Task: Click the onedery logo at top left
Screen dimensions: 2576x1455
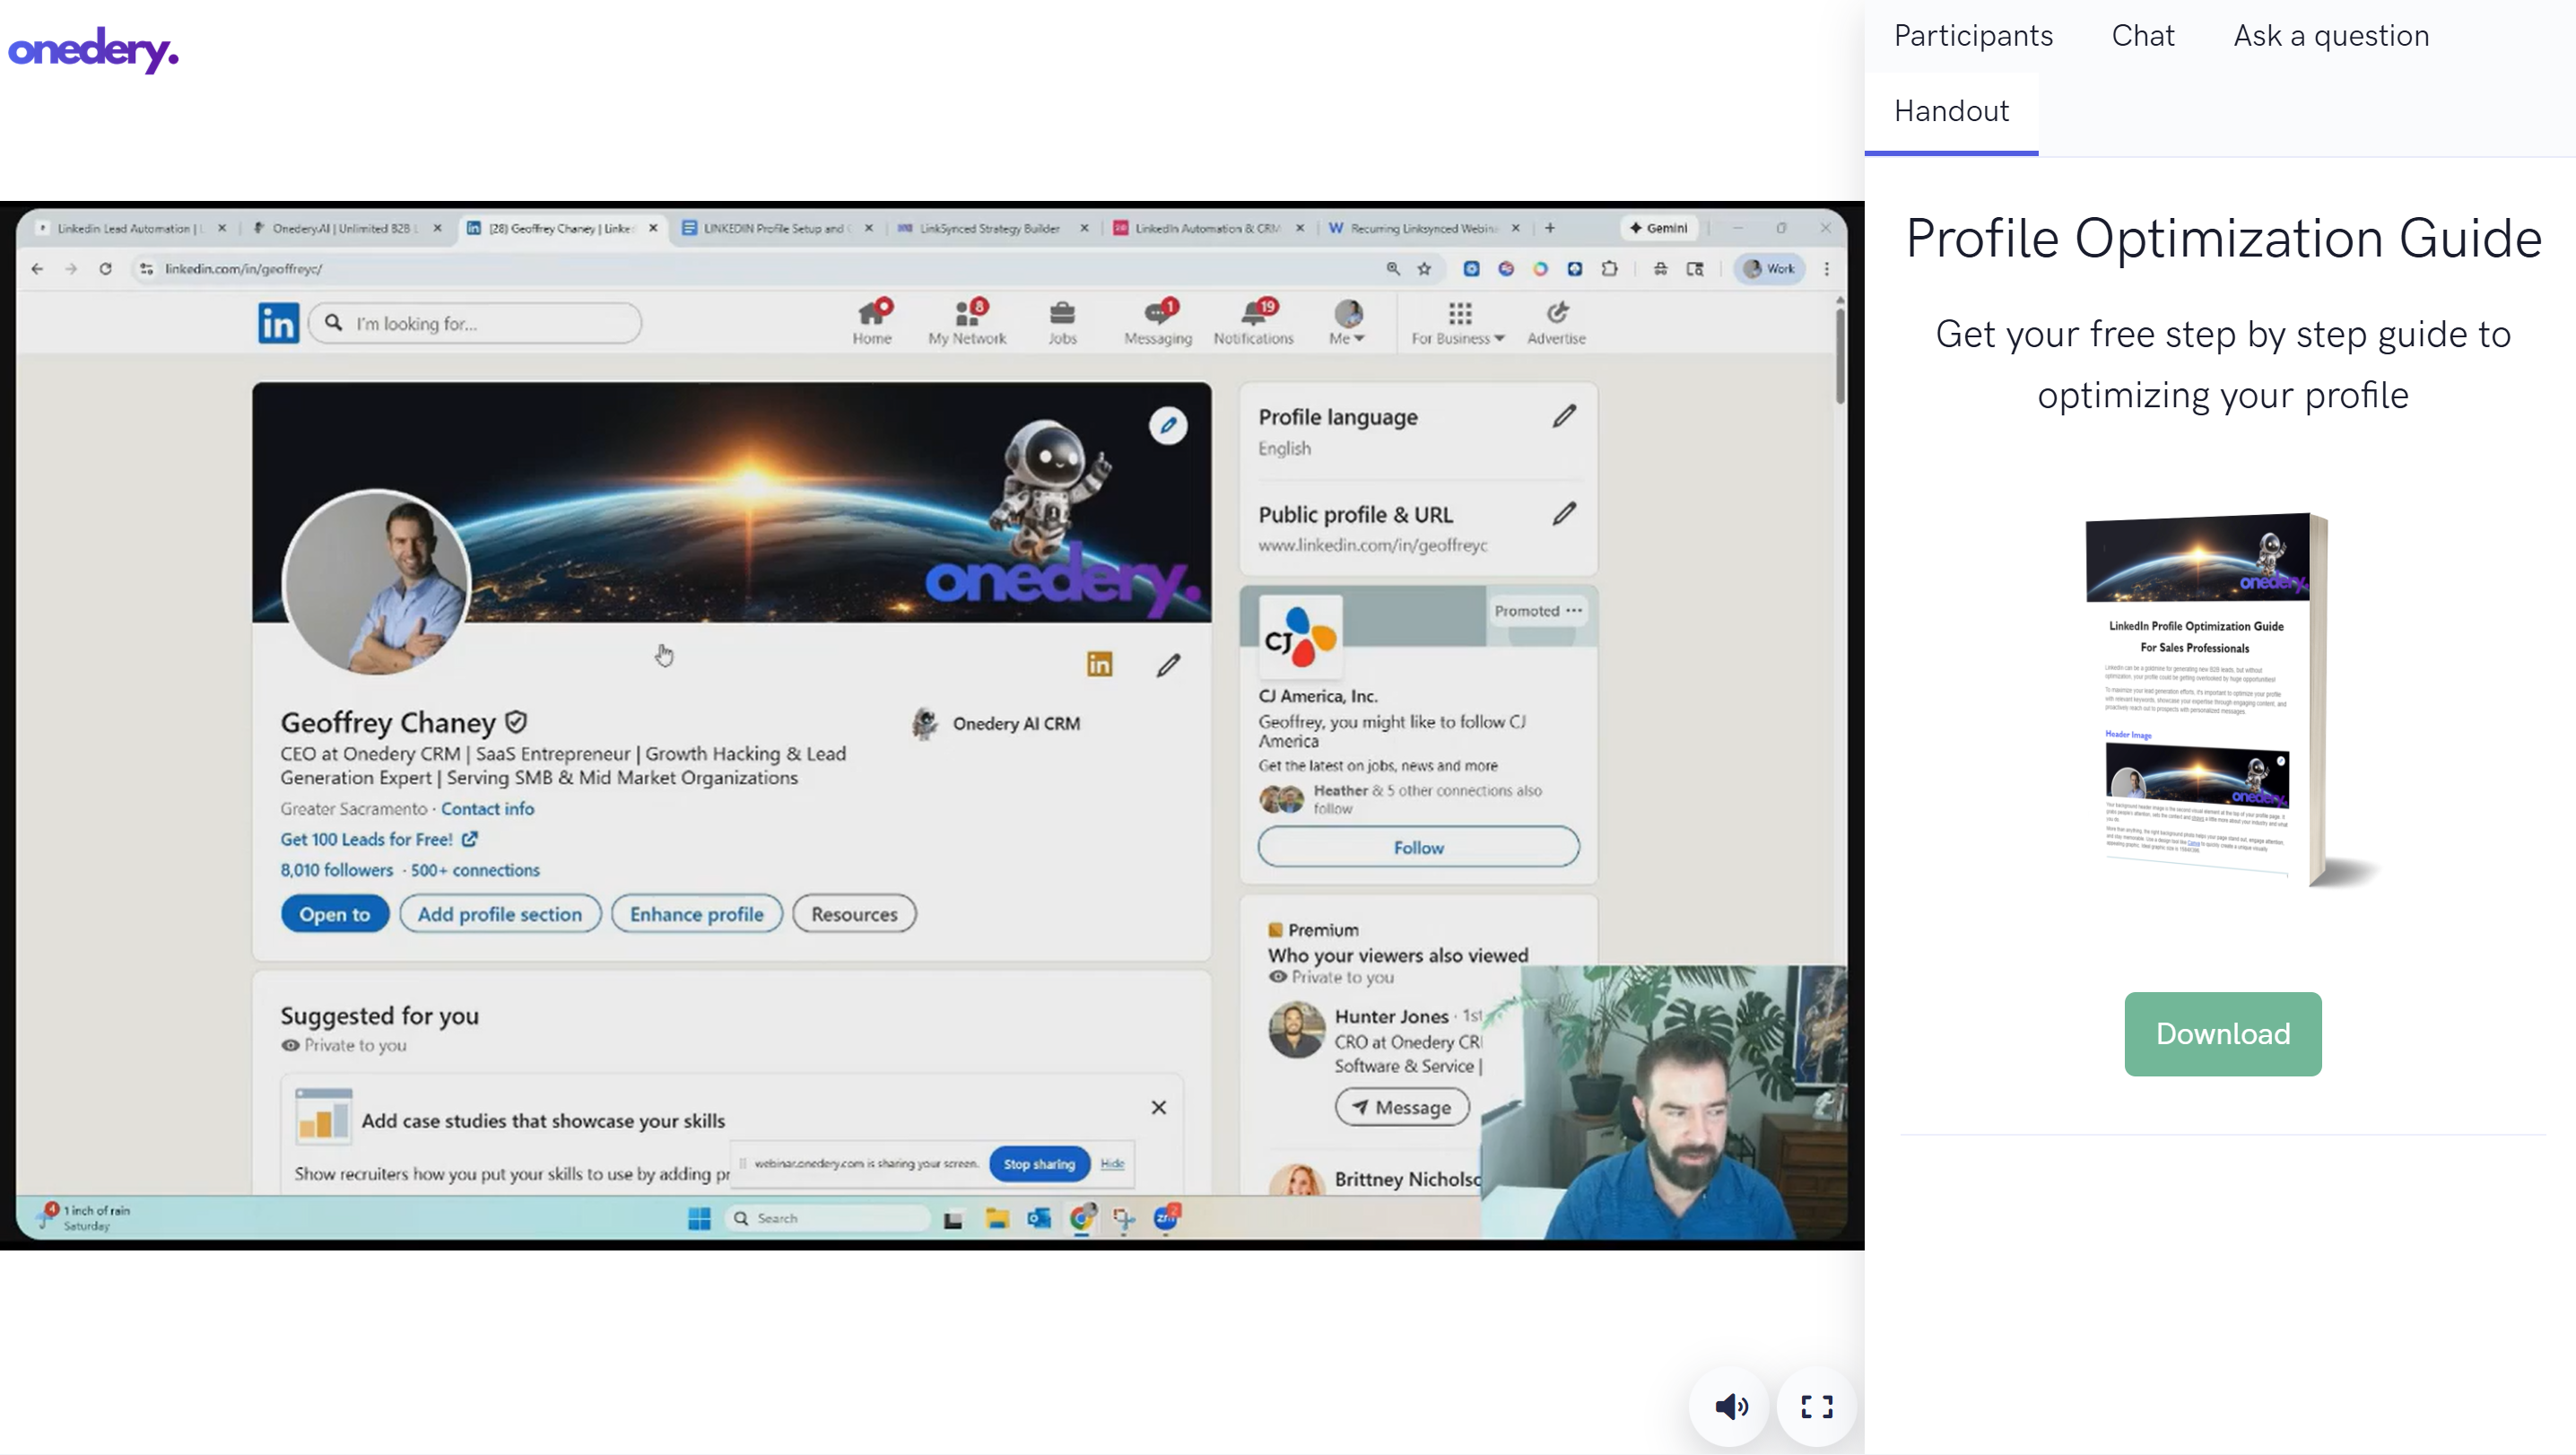Action: tap(93, 49)
